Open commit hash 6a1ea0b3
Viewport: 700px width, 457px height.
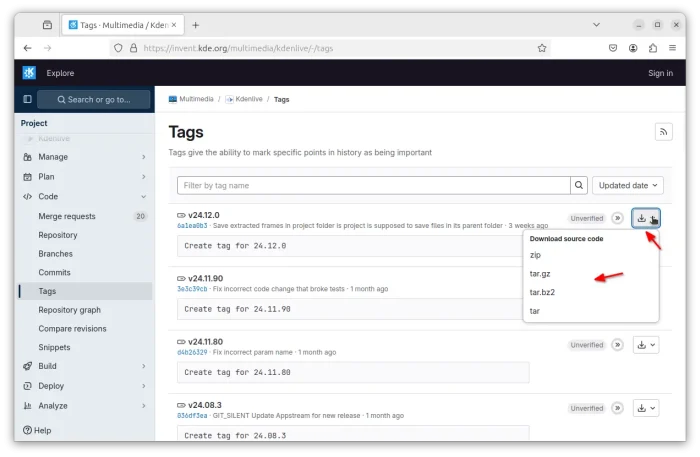point(192,226)
